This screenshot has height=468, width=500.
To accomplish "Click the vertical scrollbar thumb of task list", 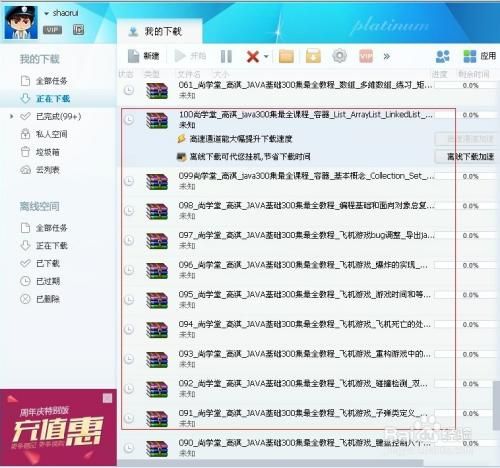I will click(x=496, y=405).
